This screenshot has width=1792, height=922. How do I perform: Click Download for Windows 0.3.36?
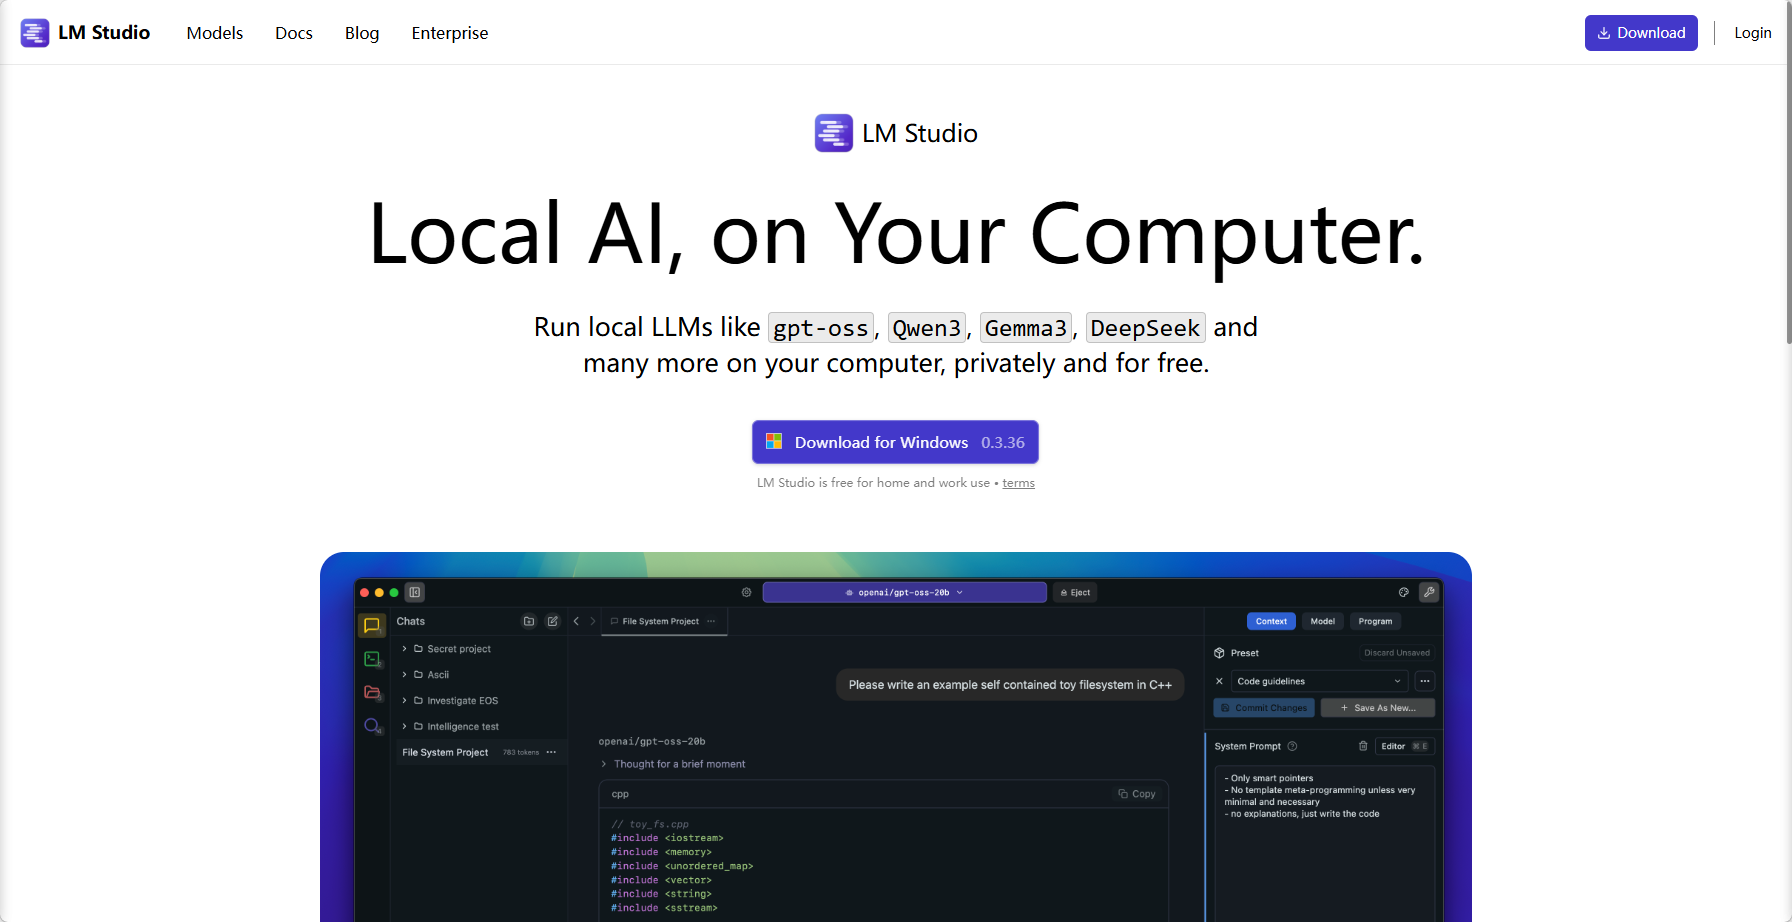point(895,442)
